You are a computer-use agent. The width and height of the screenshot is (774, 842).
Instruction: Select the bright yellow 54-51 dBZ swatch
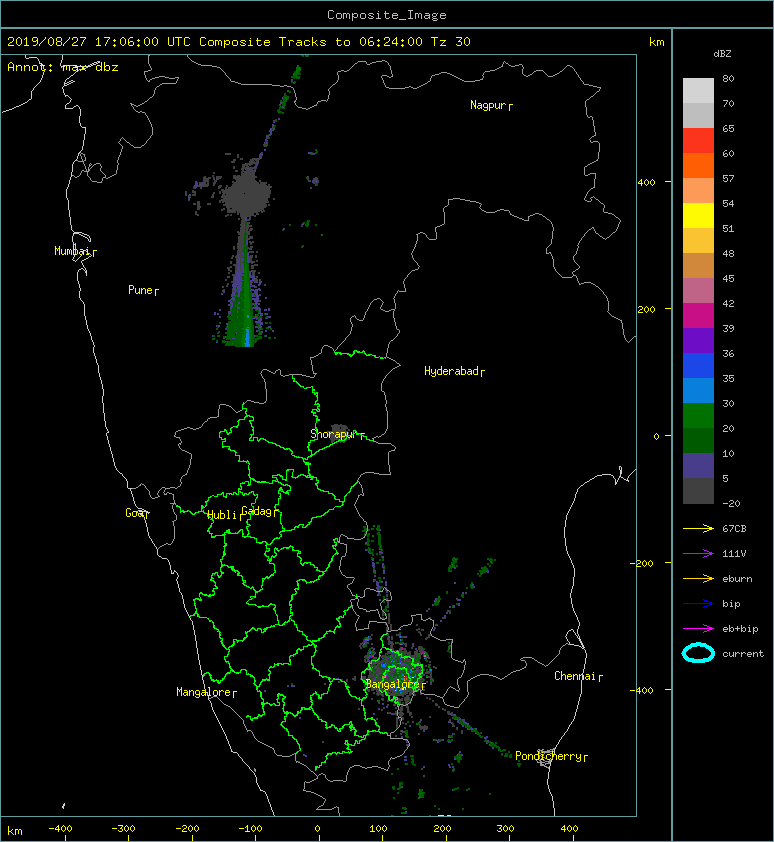(698, 215)
